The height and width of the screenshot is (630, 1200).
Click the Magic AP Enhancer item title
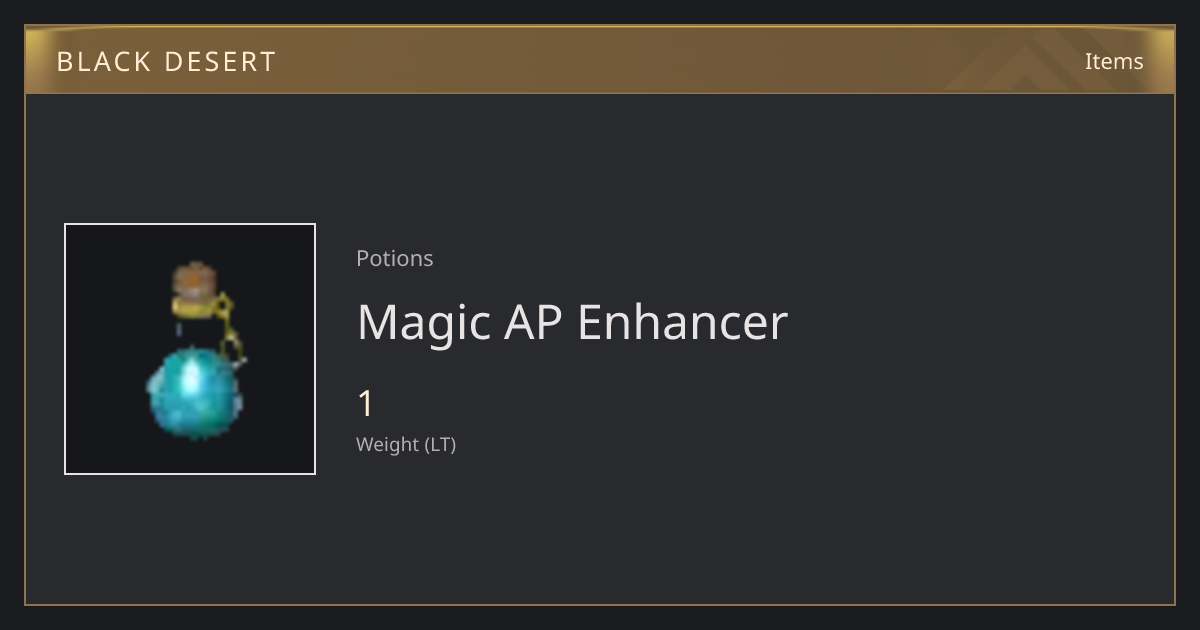[572, 322]
